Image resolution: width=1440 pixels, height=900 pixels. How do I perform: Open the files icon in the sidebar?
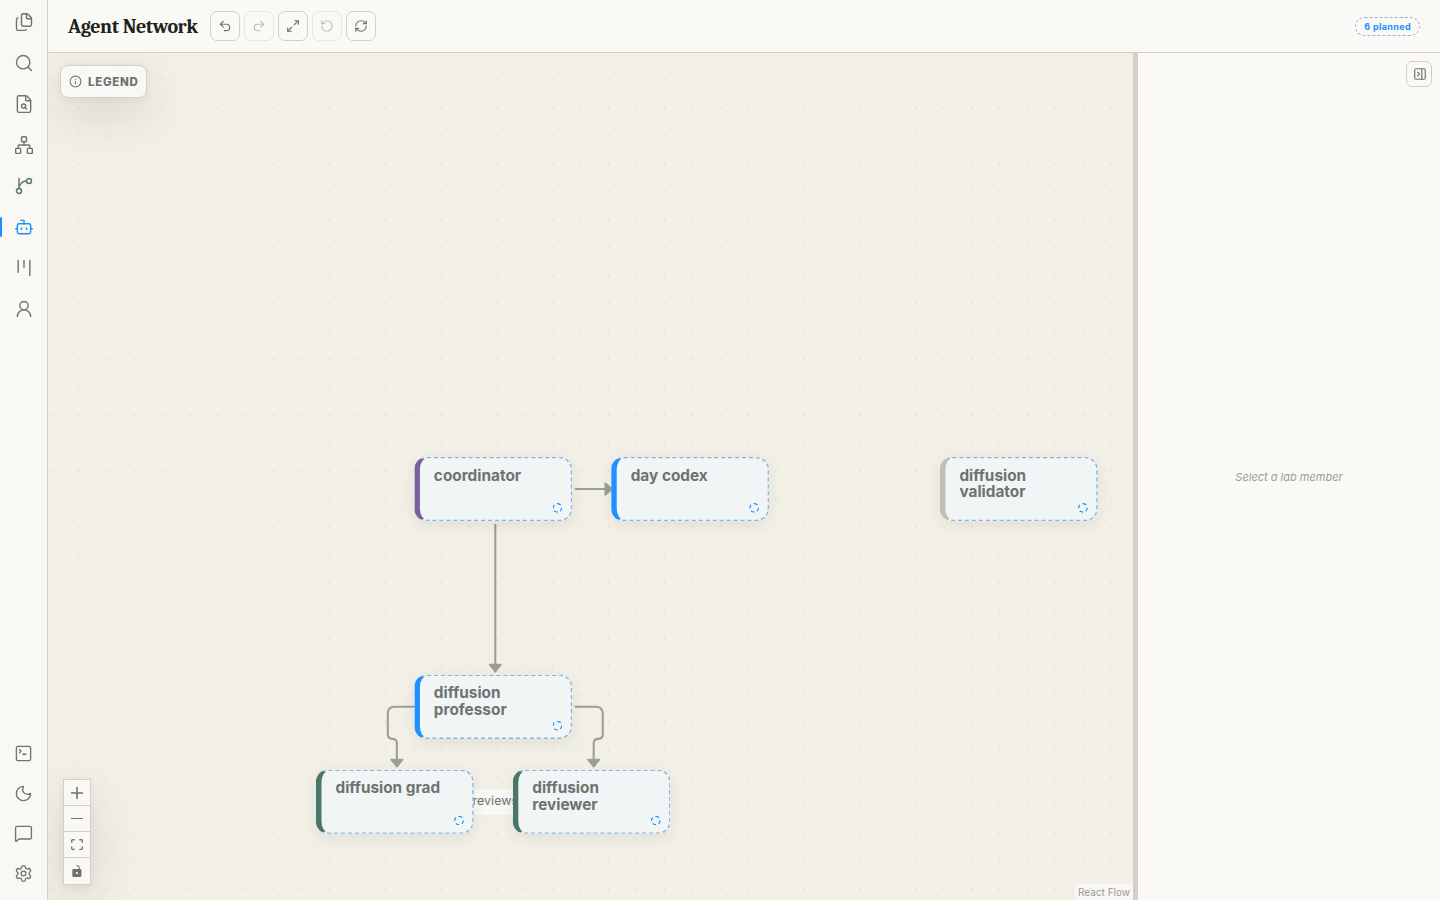pos(24,22)
